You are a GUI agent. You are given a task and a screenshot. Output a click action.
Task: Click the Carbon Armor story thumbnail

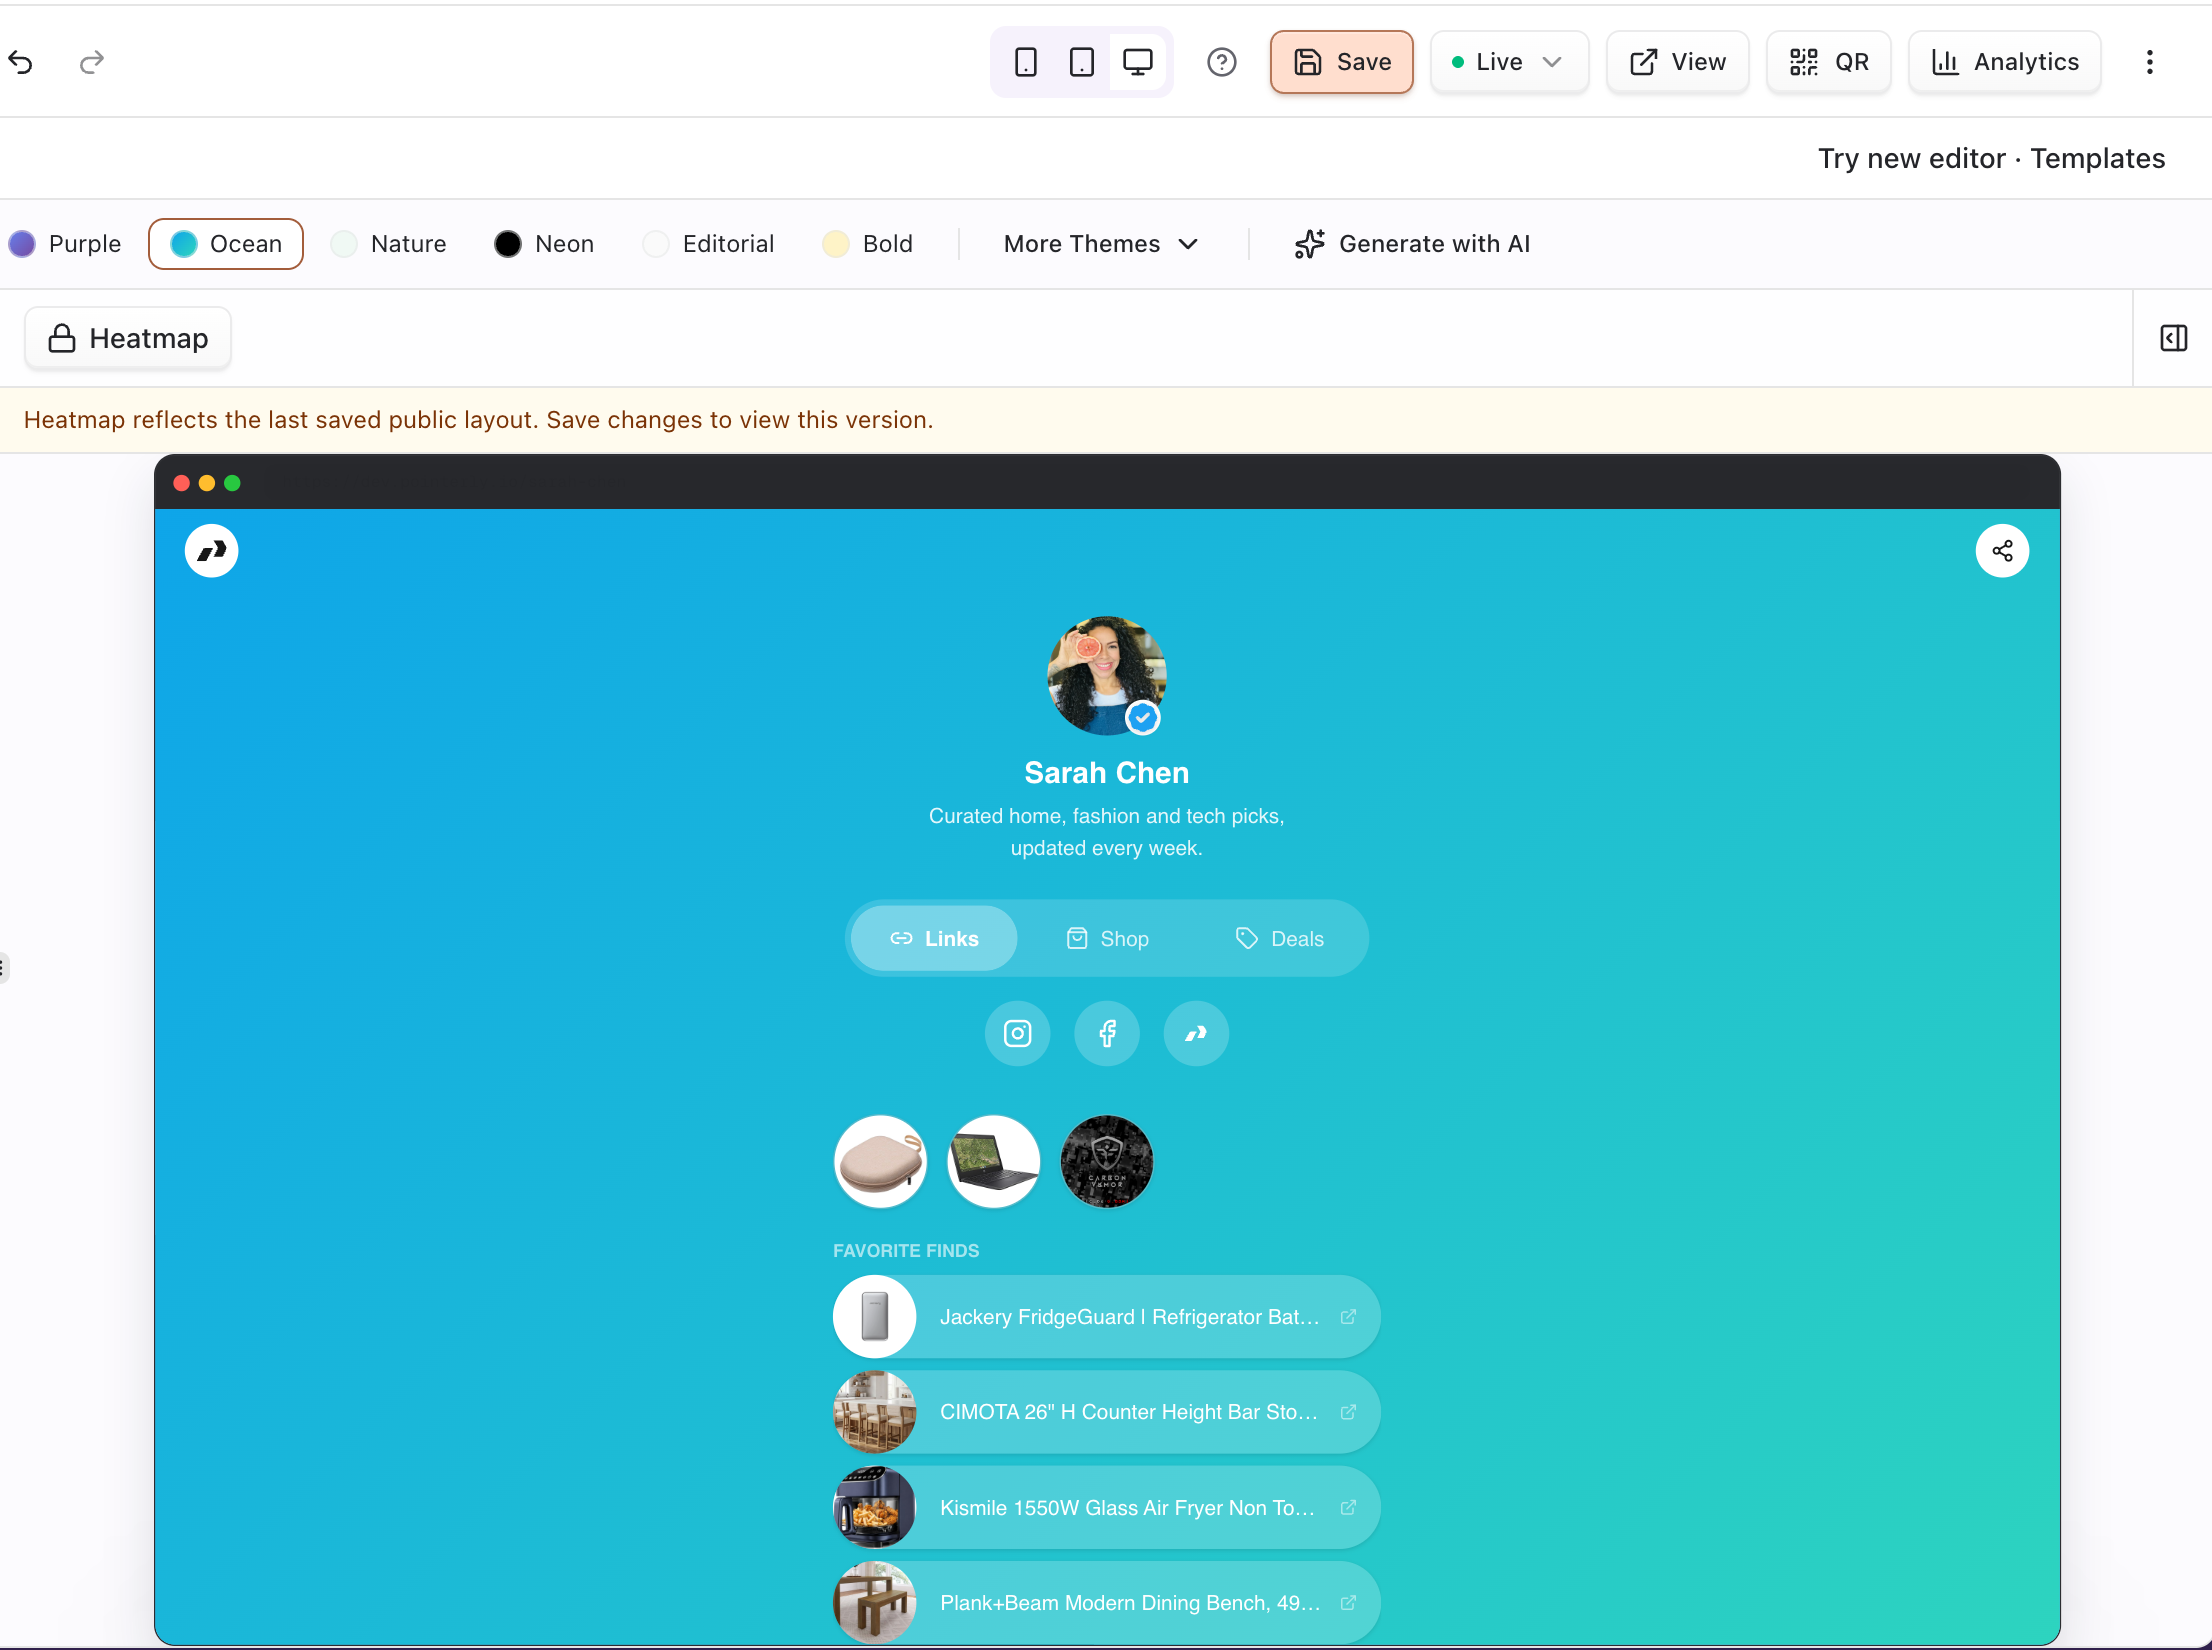(x=1106, y=1161)
